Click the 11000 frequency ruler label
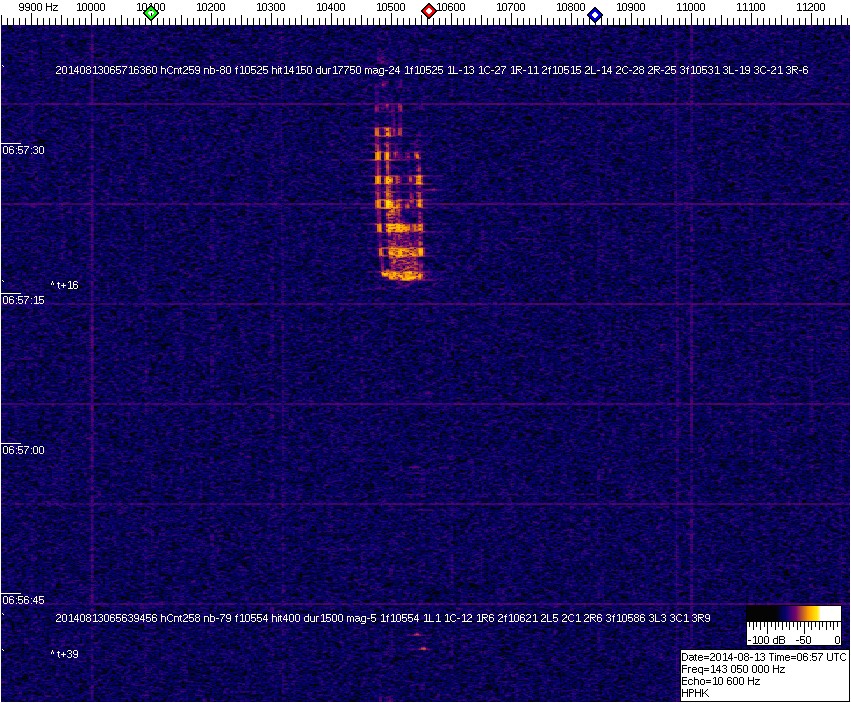The image size is (851, 703). (691, 8)
